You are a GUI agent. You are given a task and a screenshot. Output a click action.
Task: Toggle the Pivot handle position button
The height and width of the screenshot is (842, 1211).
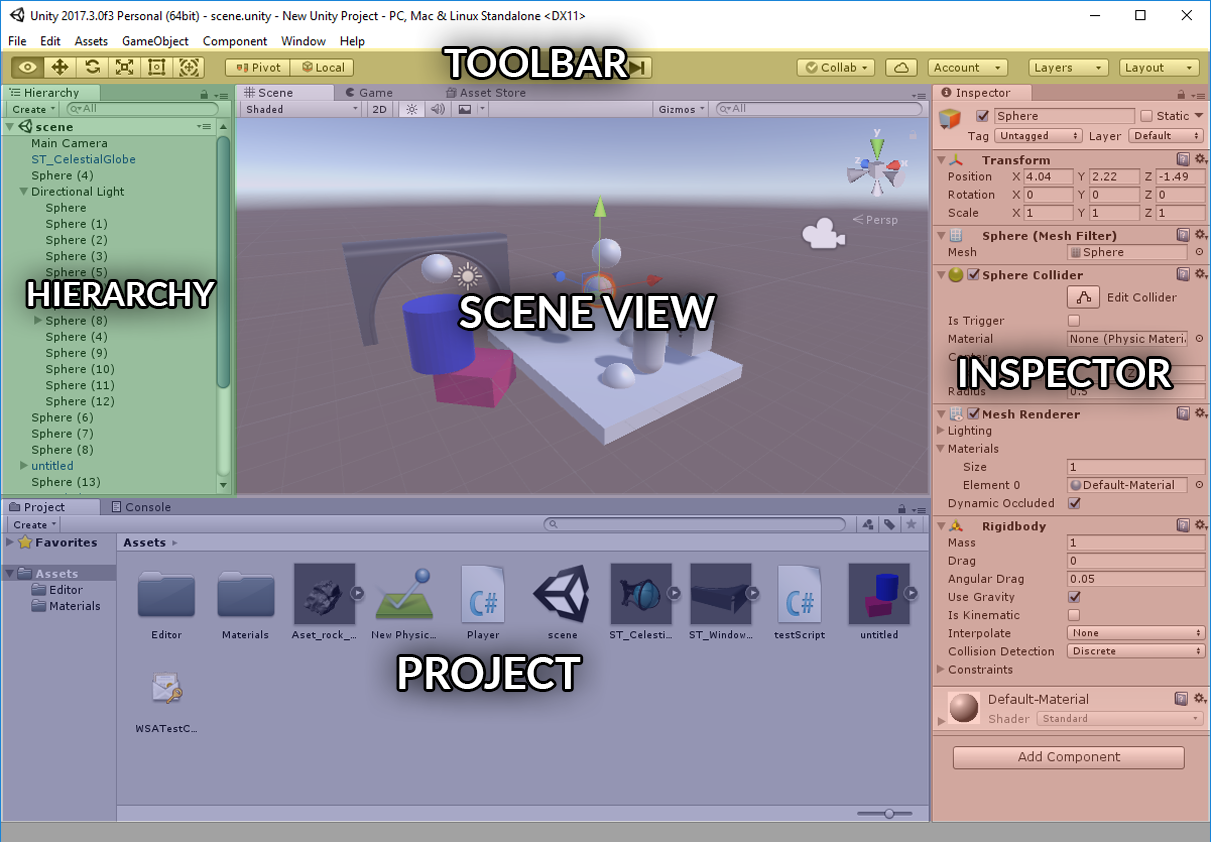258,67
